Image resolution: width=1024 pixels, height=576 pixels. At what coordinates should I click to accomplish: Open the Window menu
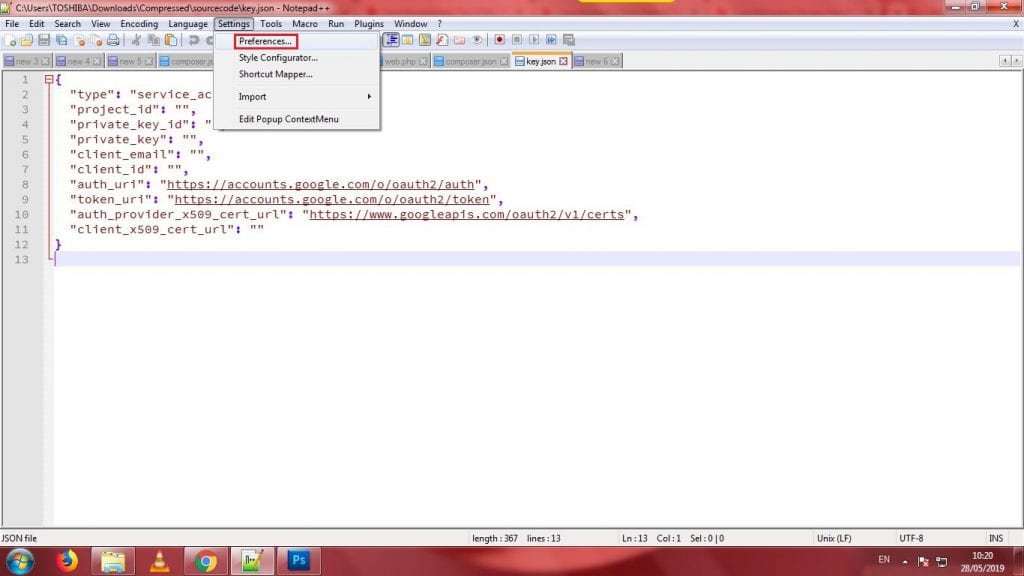(410, 24)
